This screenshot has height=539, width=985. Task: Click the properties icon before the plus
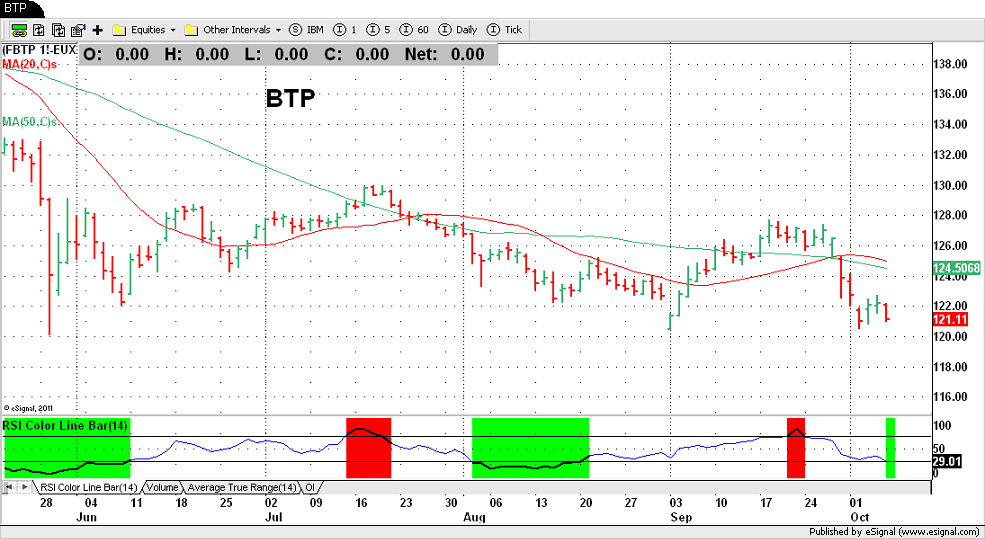pos(78,30)
